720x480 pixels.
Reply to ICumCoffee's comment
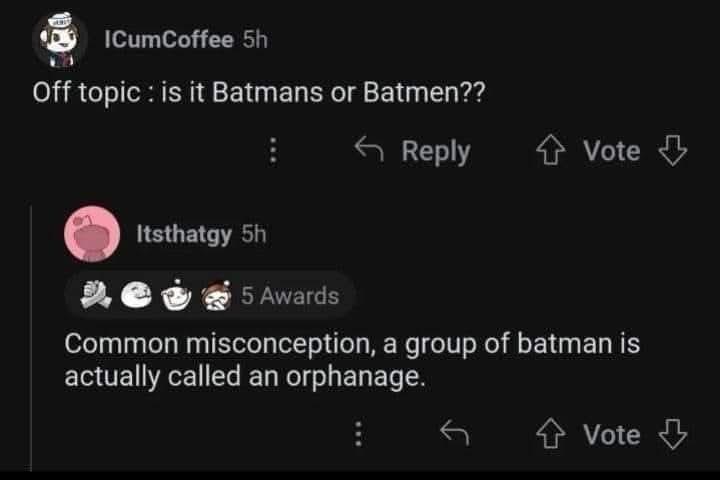tap(412, 151)
